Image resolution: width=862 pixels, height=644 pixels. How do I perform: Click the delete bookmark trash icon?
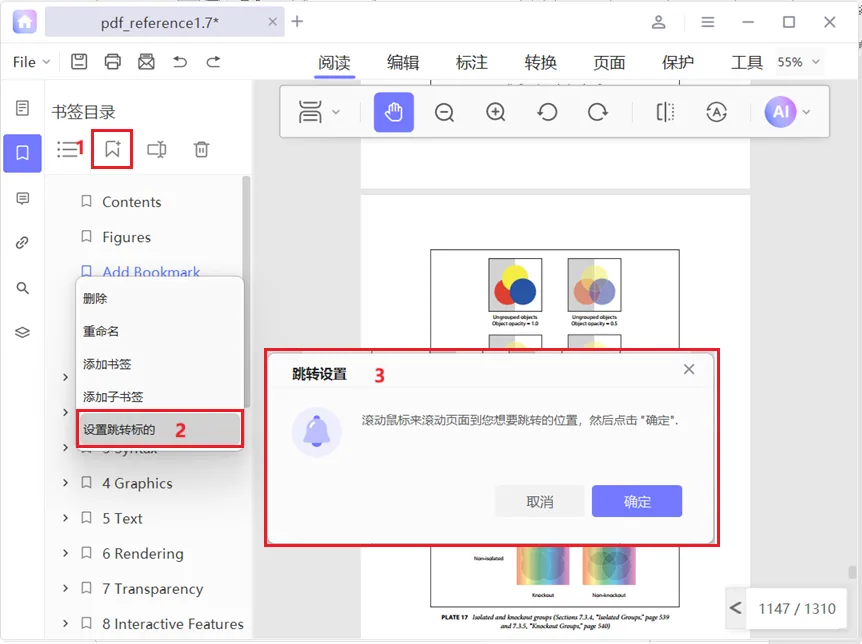pos(201,149)
